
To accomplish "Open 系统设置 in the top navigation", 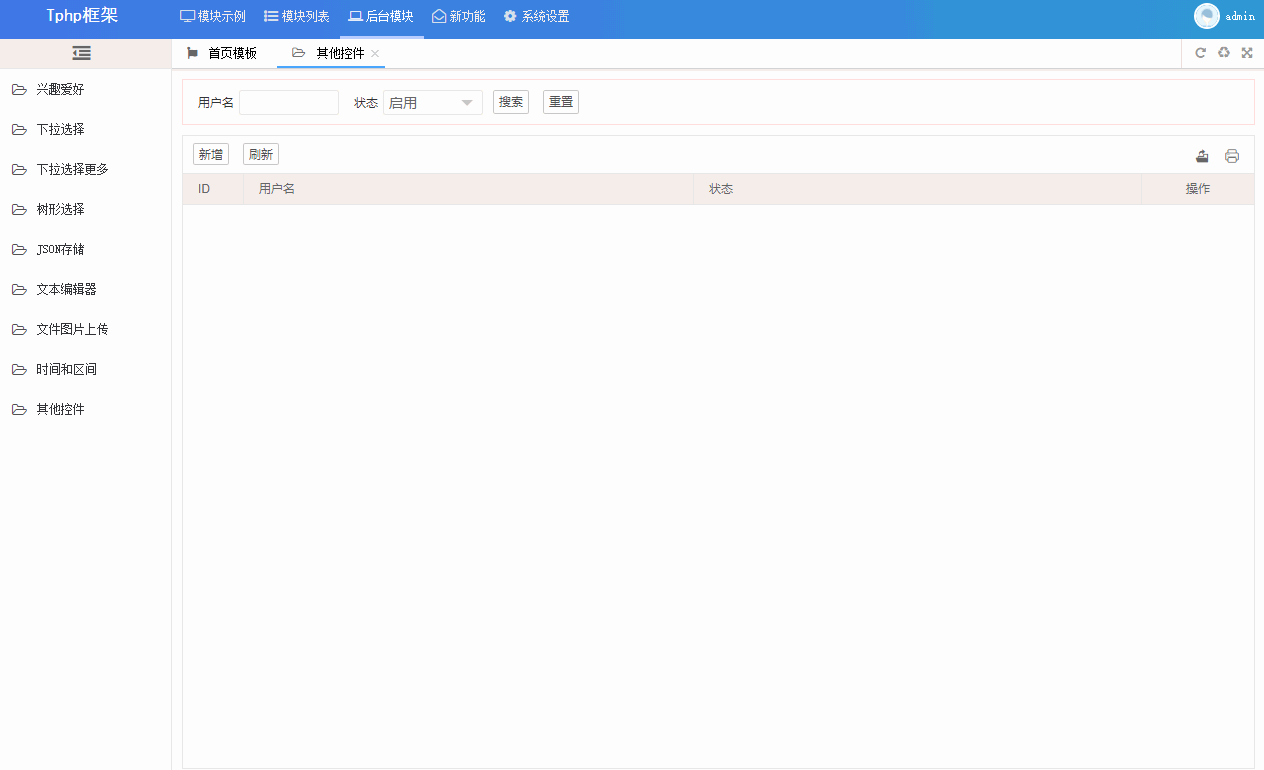I will coord(537,16).
